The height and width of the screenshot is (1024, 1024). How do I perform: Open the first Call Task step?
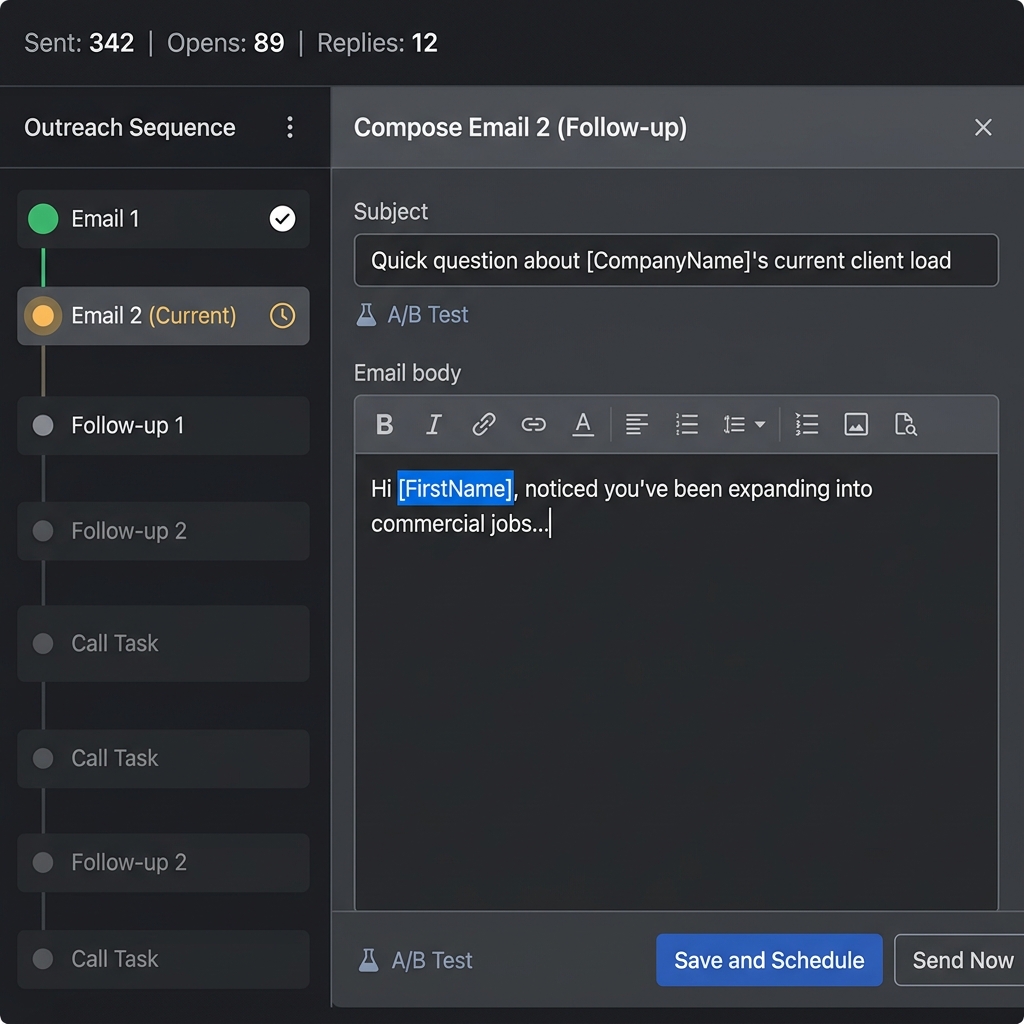[163, 643]
